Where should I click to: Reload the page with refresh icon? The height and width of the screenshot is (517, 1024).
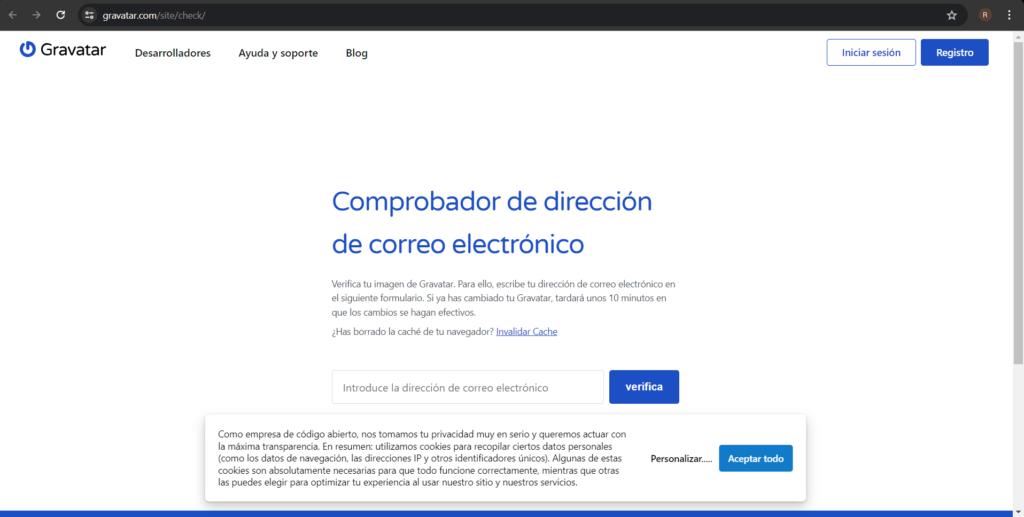[x=61, y=15]
